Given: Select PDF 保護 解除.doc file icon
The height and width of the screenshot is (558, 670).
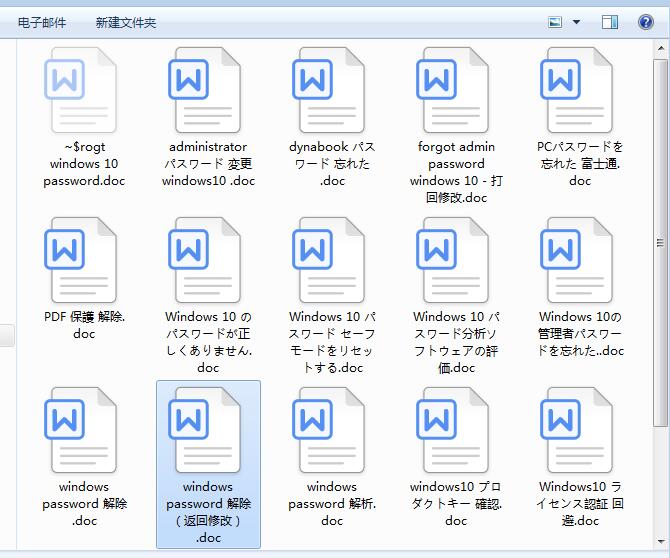Looking at the screenshot, I should tap(80, 260).
